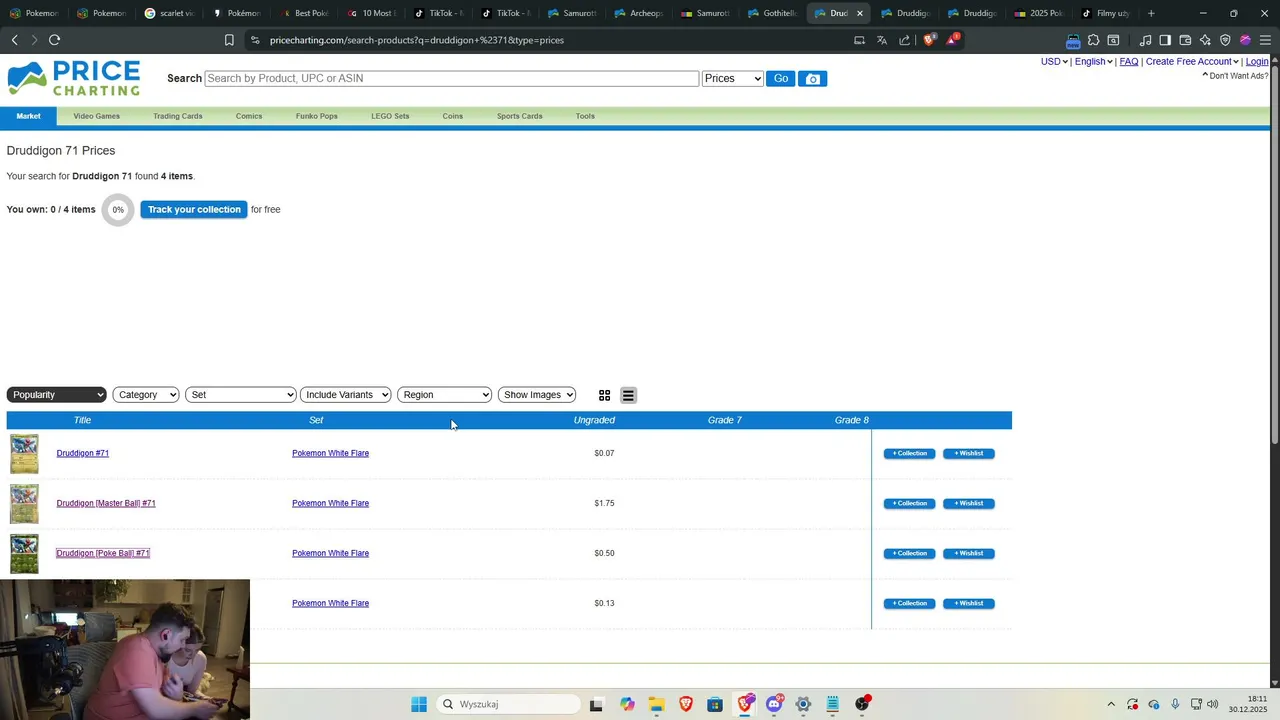
Task: Click the Druddigon #71 card thumbnail
Action: [24, 454]
